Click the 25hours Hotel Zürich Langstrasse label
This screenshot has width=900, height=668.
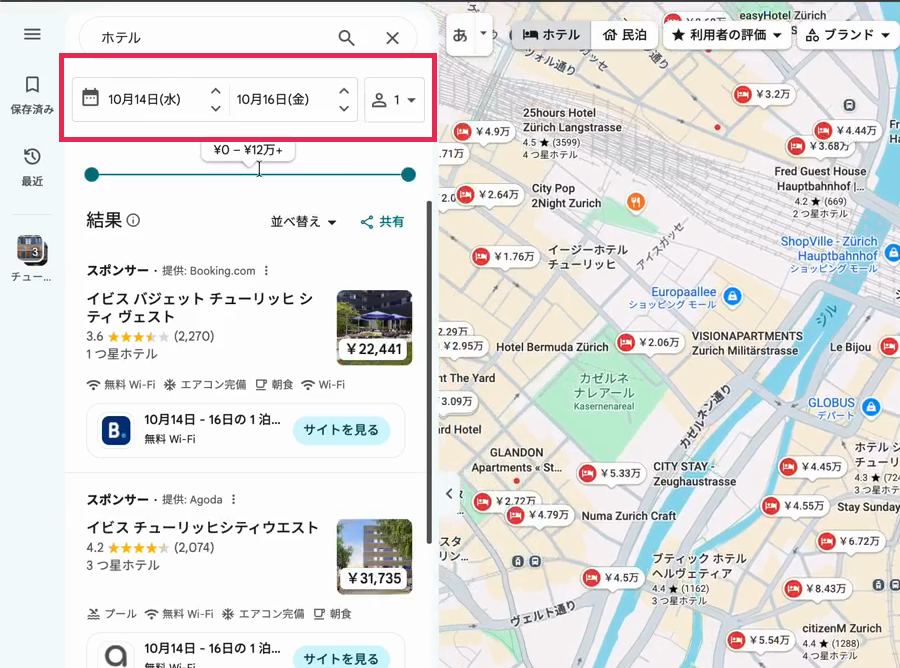[x=572, y=120]
